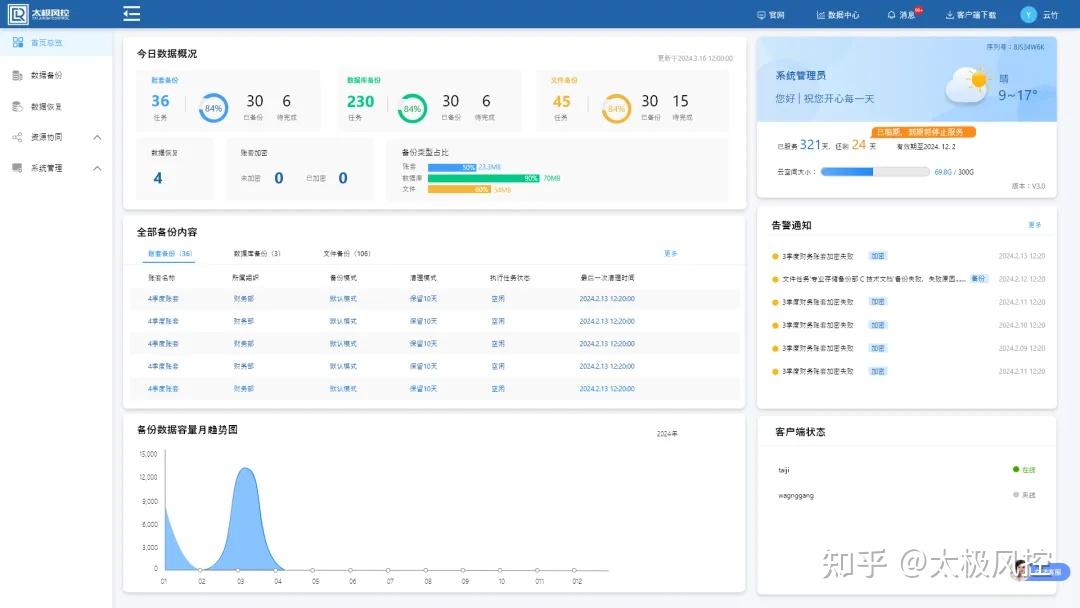Click 更多 in 全部备份内容 panel
1080x608 pixels.
[x=671, y=253]
